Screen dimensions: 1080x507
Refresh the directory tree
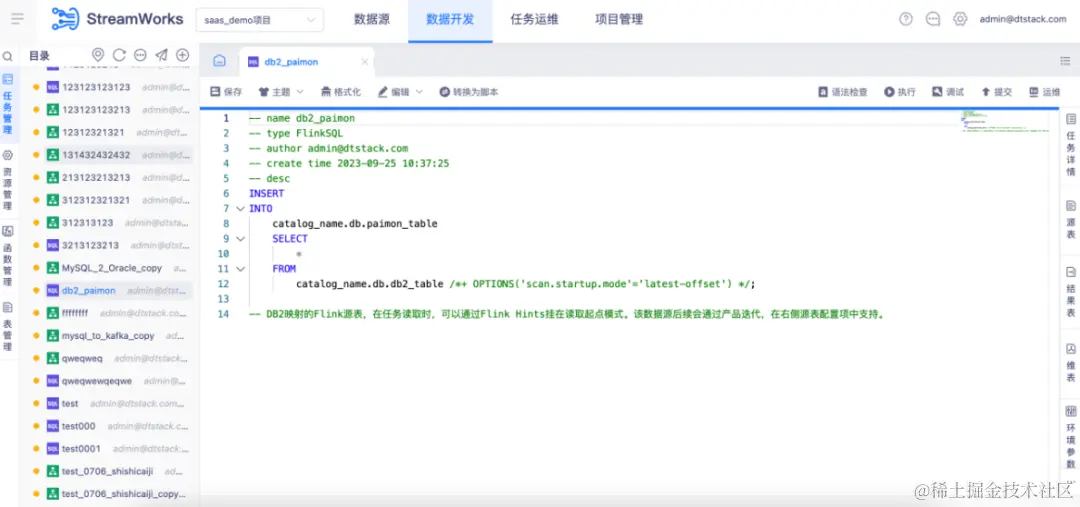click(x=119, y=55)
